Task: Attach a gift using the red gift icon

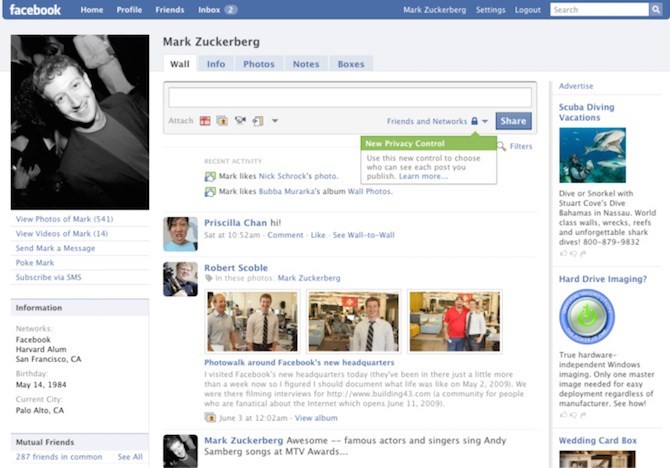Action: point(205,121)
